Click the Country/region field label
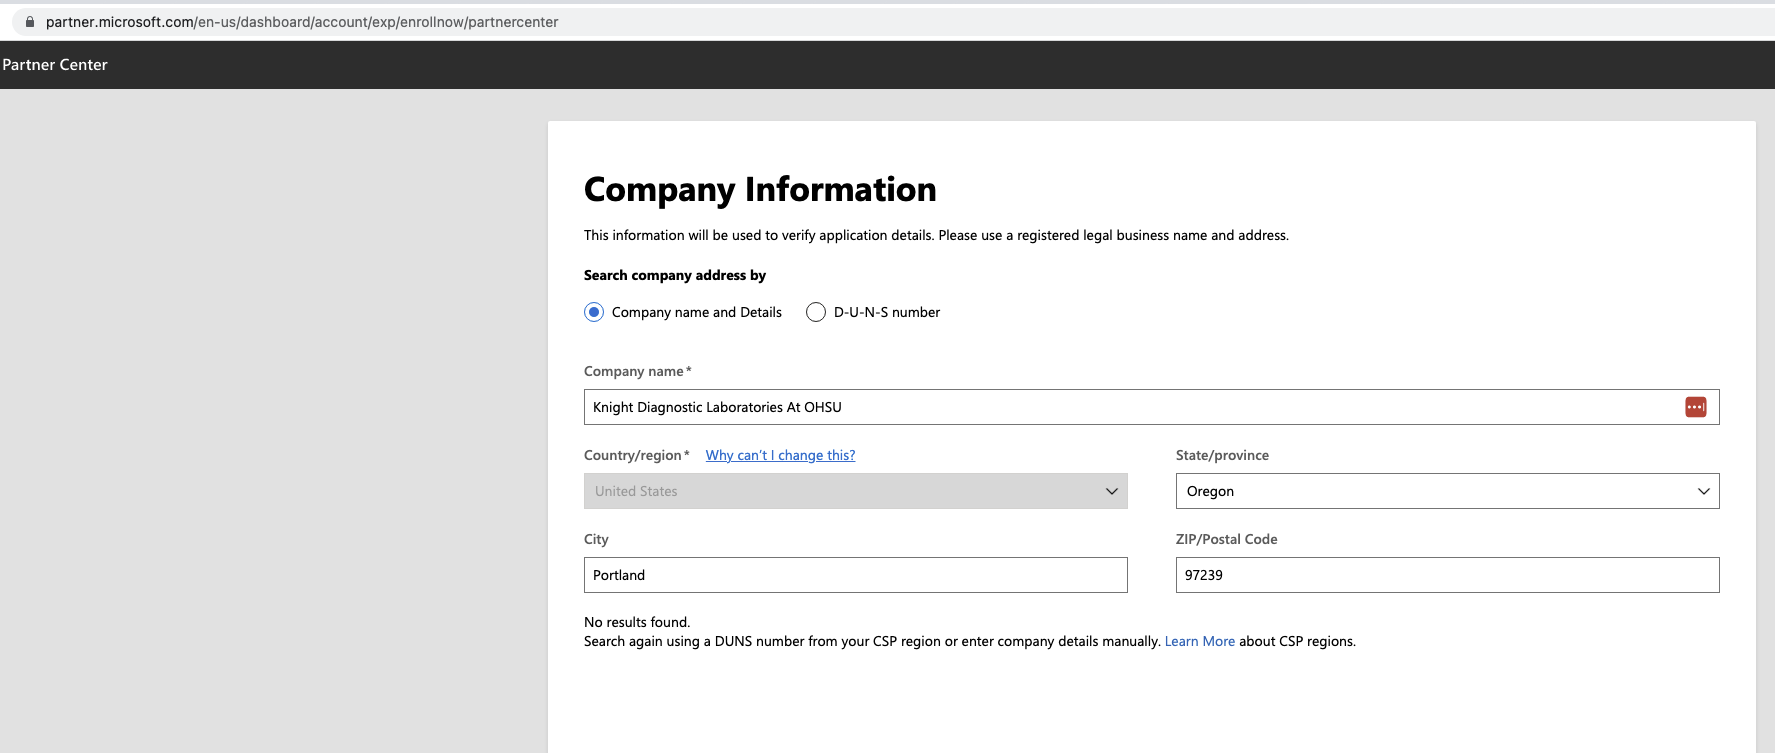This screenshot has height=753, width=1775. click(x=636, y=455)
